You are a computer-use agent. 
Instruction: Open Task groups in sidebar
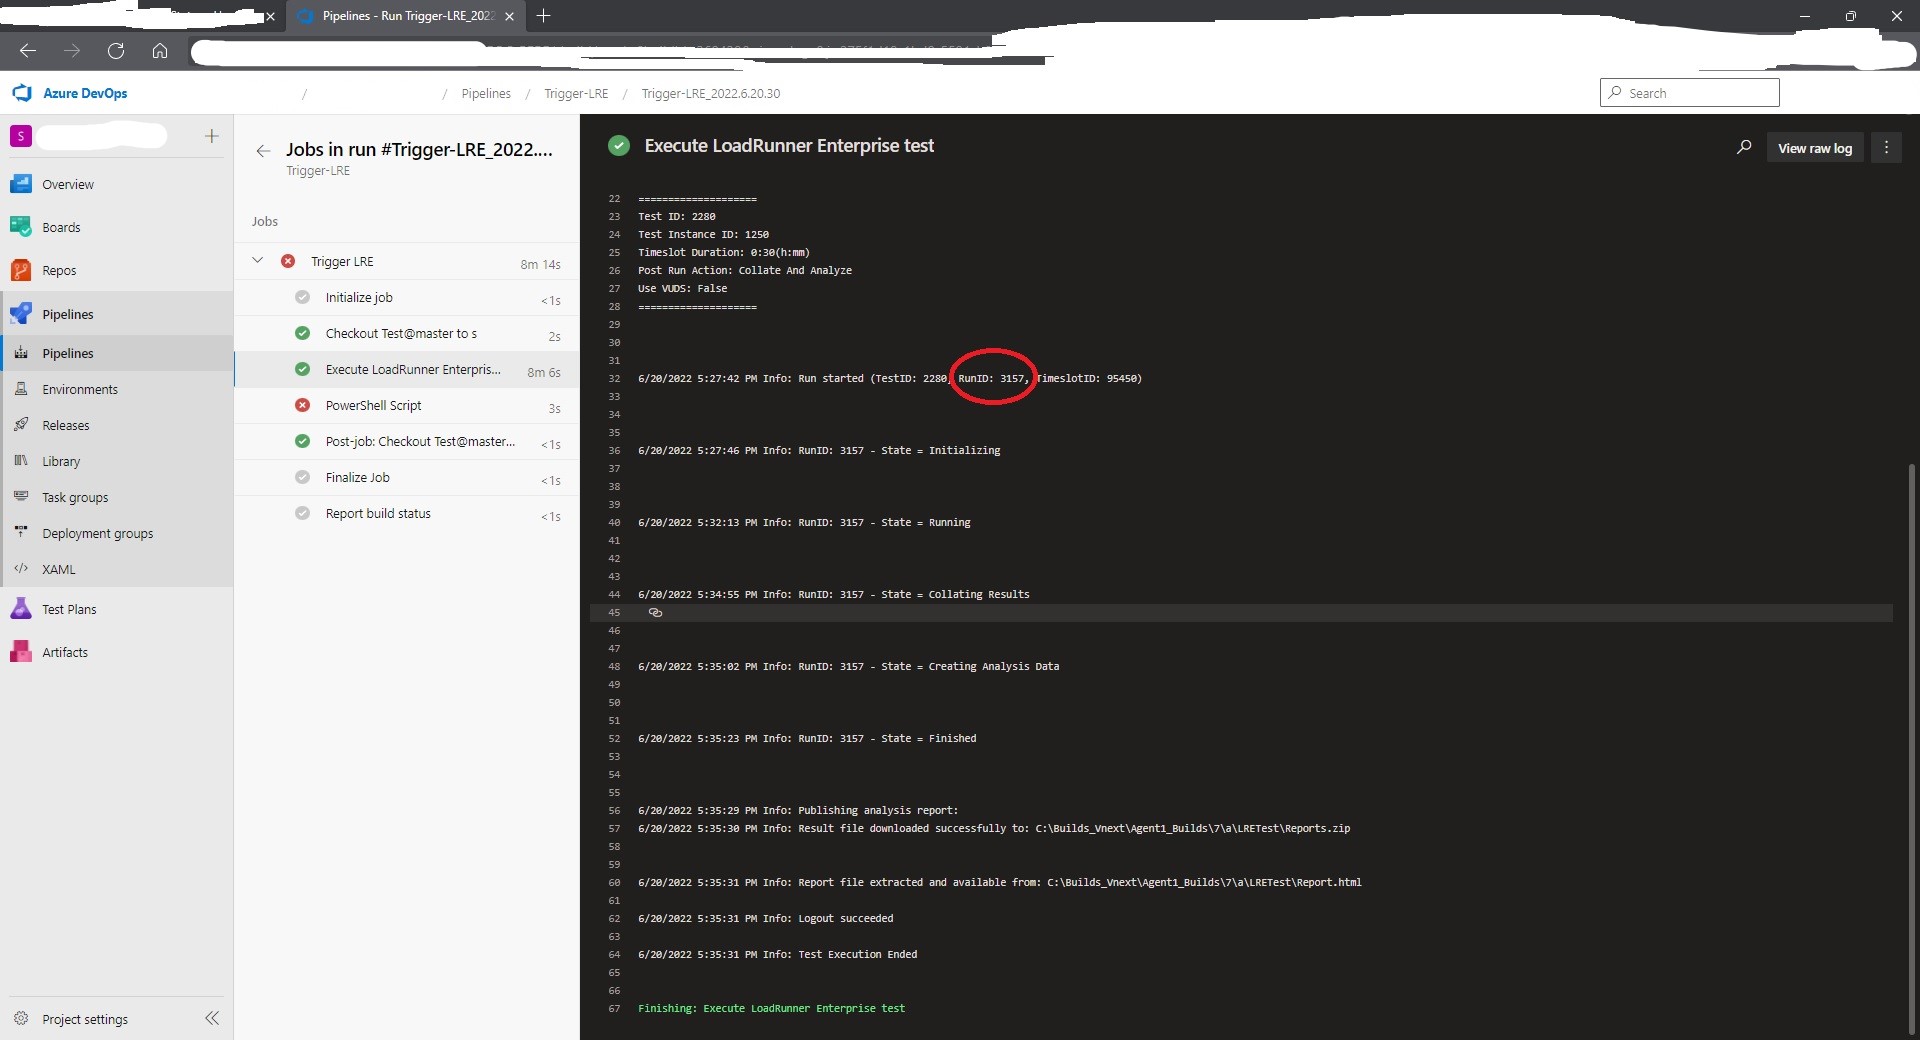[x=117, y=497]
